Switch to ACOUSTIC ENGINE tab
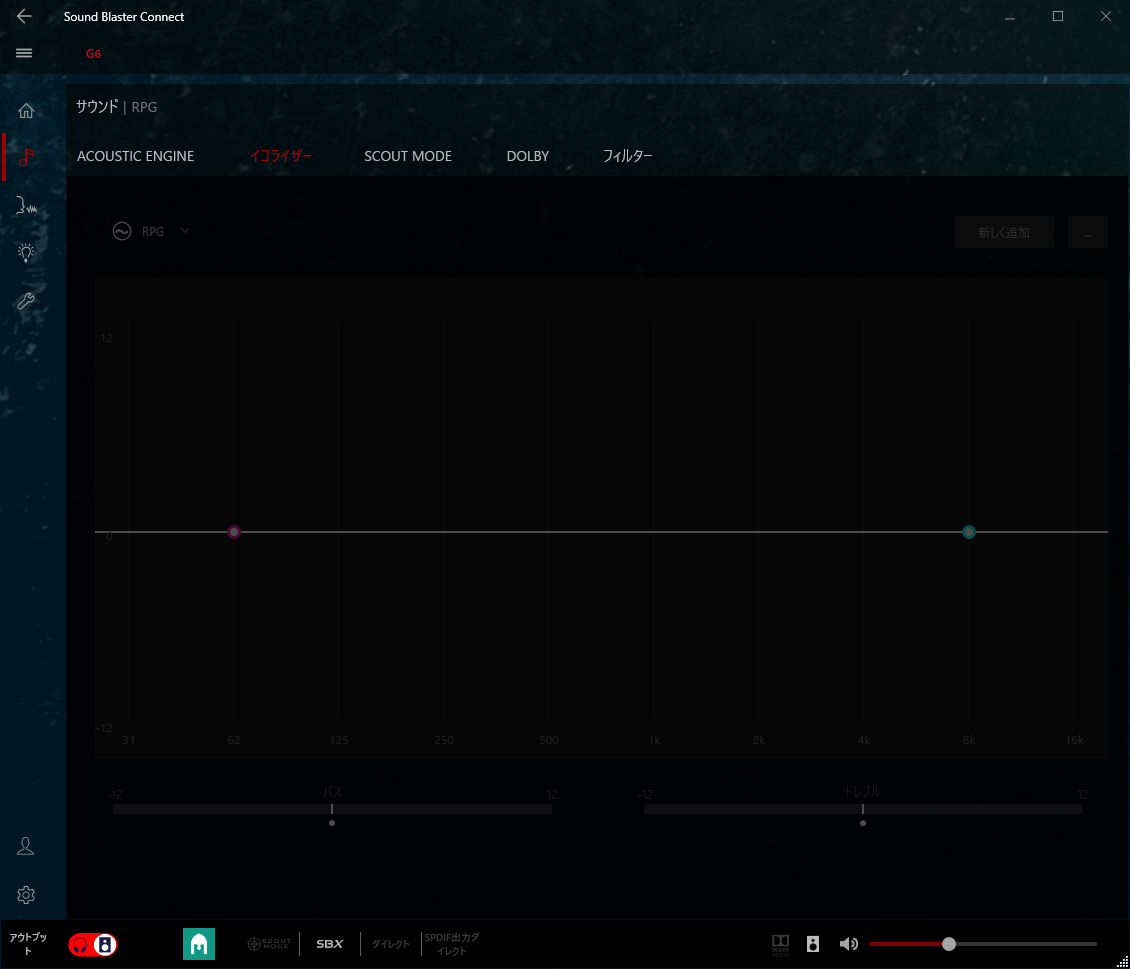The image size is (1130, 969). [135, 156]
